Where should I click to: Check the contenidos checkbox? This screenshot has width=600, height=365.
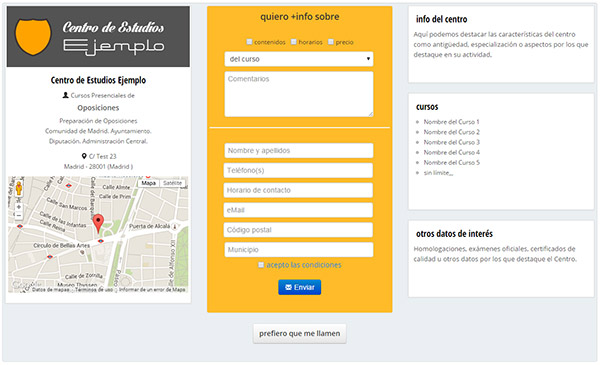tap(249, 42)
